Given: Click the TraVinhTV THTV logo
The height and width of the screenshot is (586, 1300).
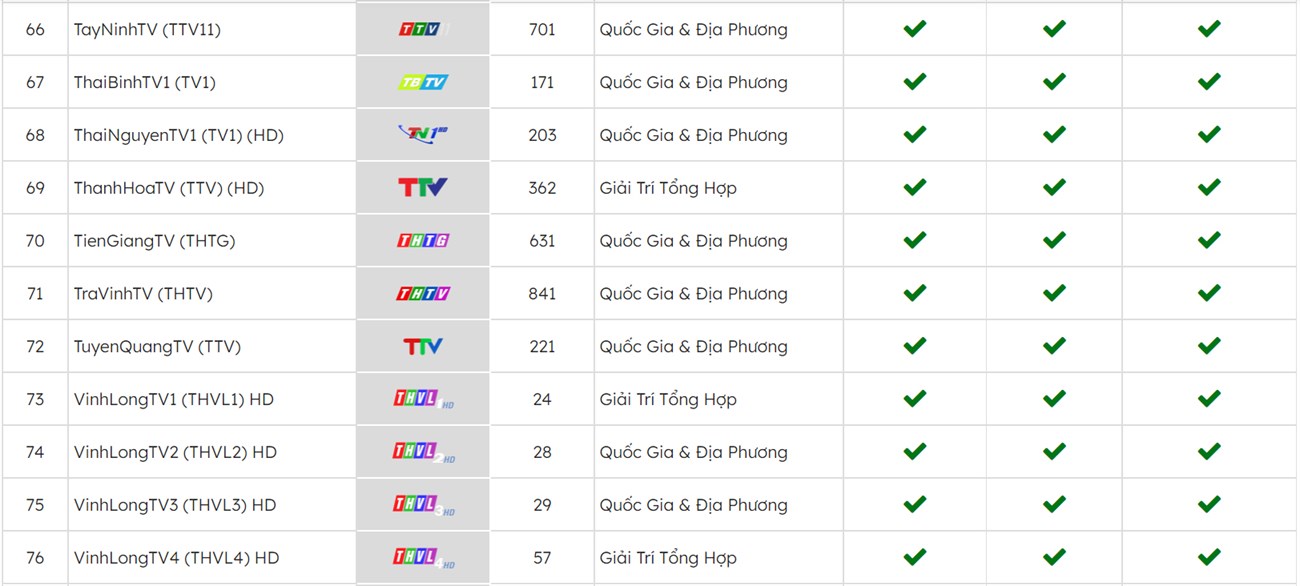Looking at the screenshot, I should 423,294.
